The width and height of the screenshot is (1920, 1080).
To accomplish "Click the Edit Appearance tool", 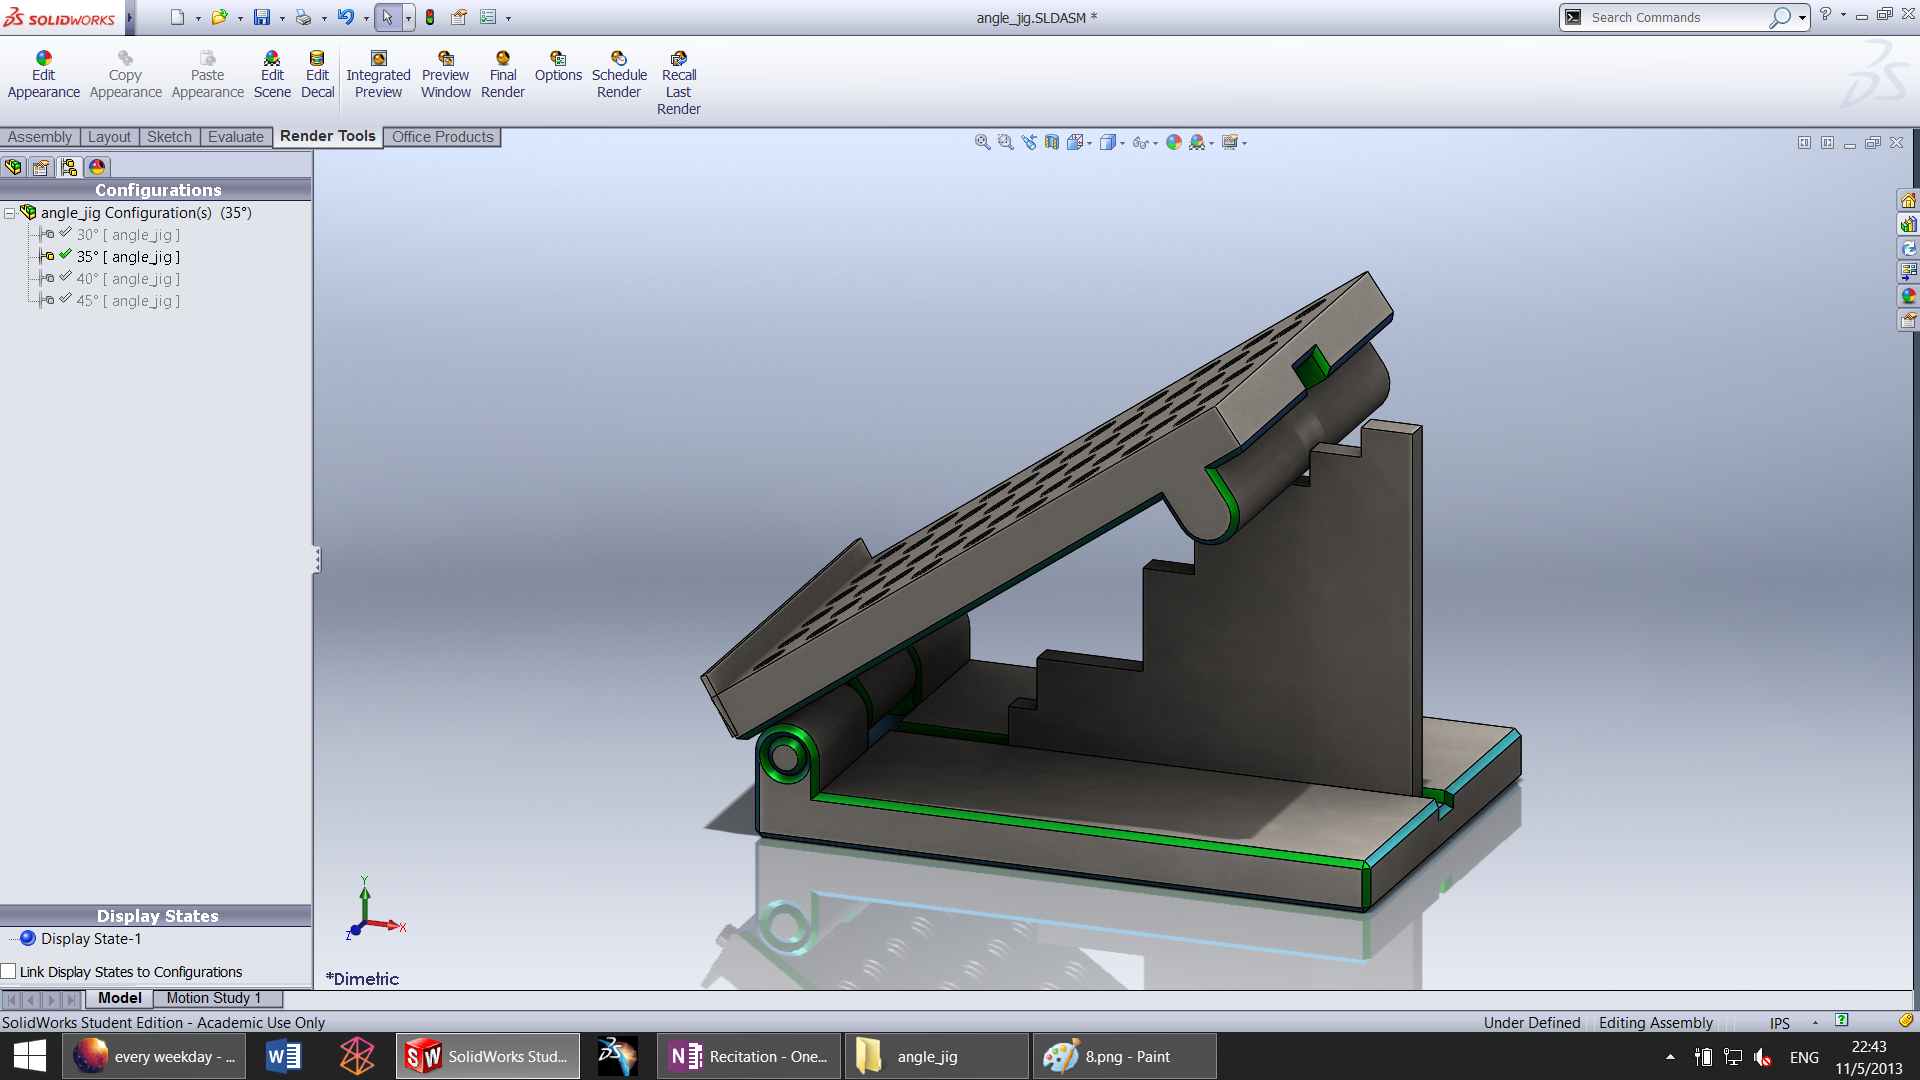I will (44, 75).
